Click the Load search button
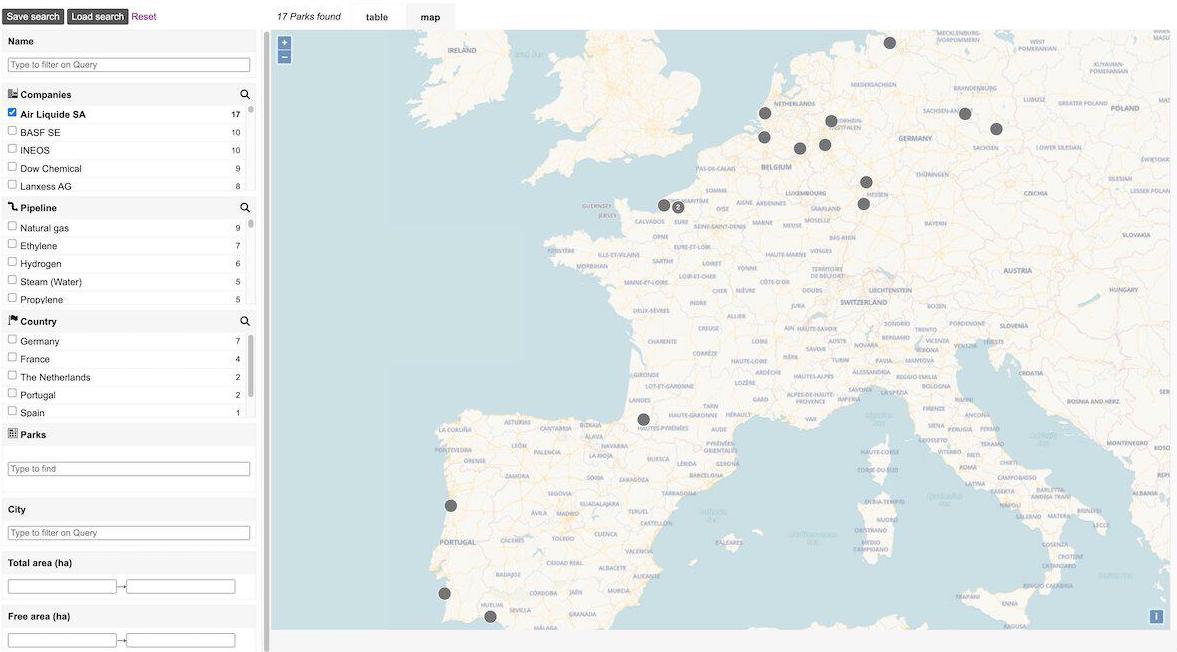Viewport: 1177px width, 652px height. (95, 15)
